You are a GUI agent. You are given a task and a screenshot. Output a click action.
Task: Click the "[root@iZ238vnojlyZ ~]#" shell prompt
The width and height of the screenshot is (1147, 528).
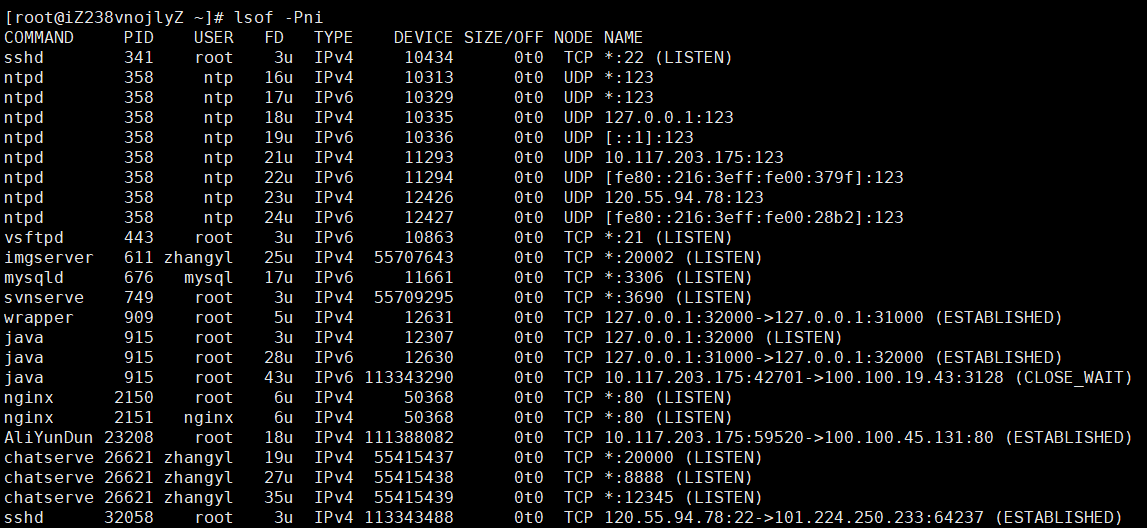click(113, 17)
